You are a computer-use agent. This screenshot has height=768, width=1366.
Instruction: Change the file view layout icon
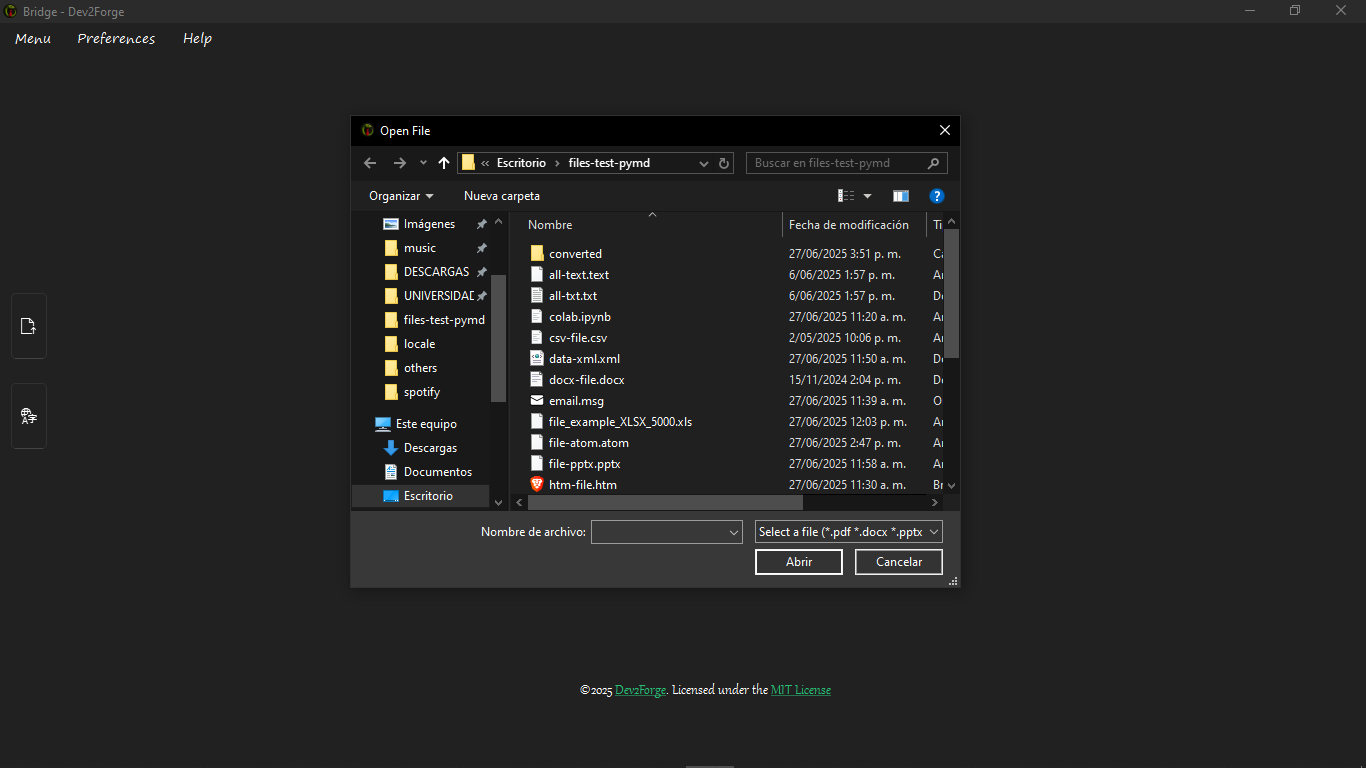pyautogui.click(x=847, y=196)
